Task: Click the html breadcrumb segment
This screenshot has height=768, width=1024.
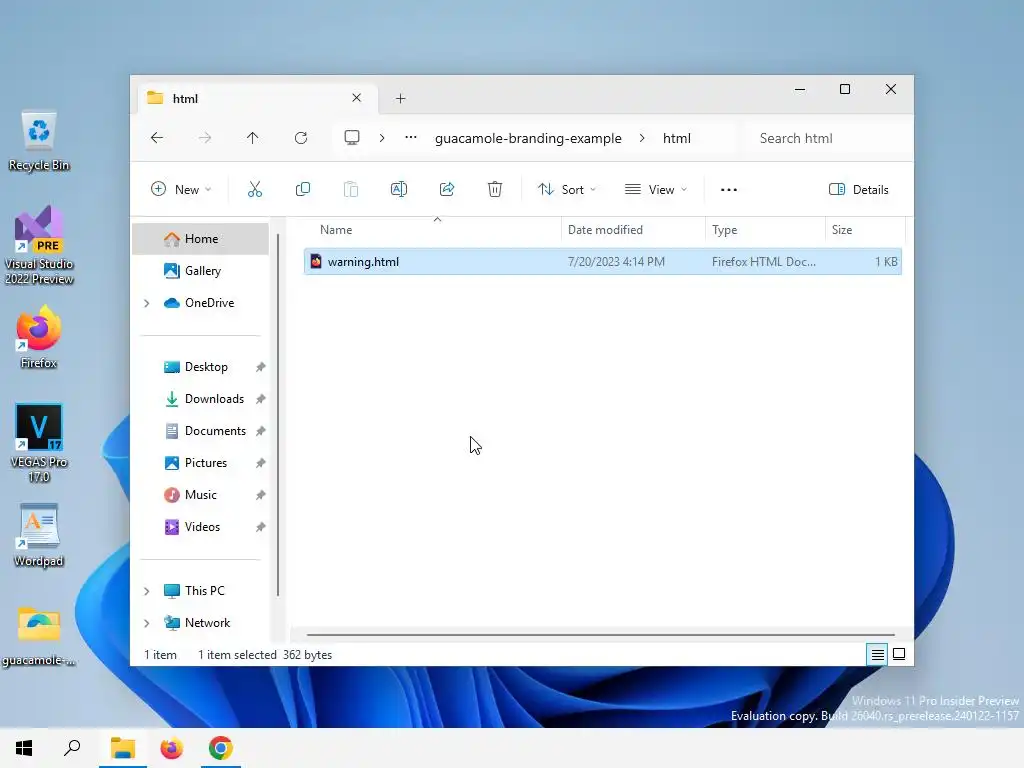Action: (x=677, y=138)
